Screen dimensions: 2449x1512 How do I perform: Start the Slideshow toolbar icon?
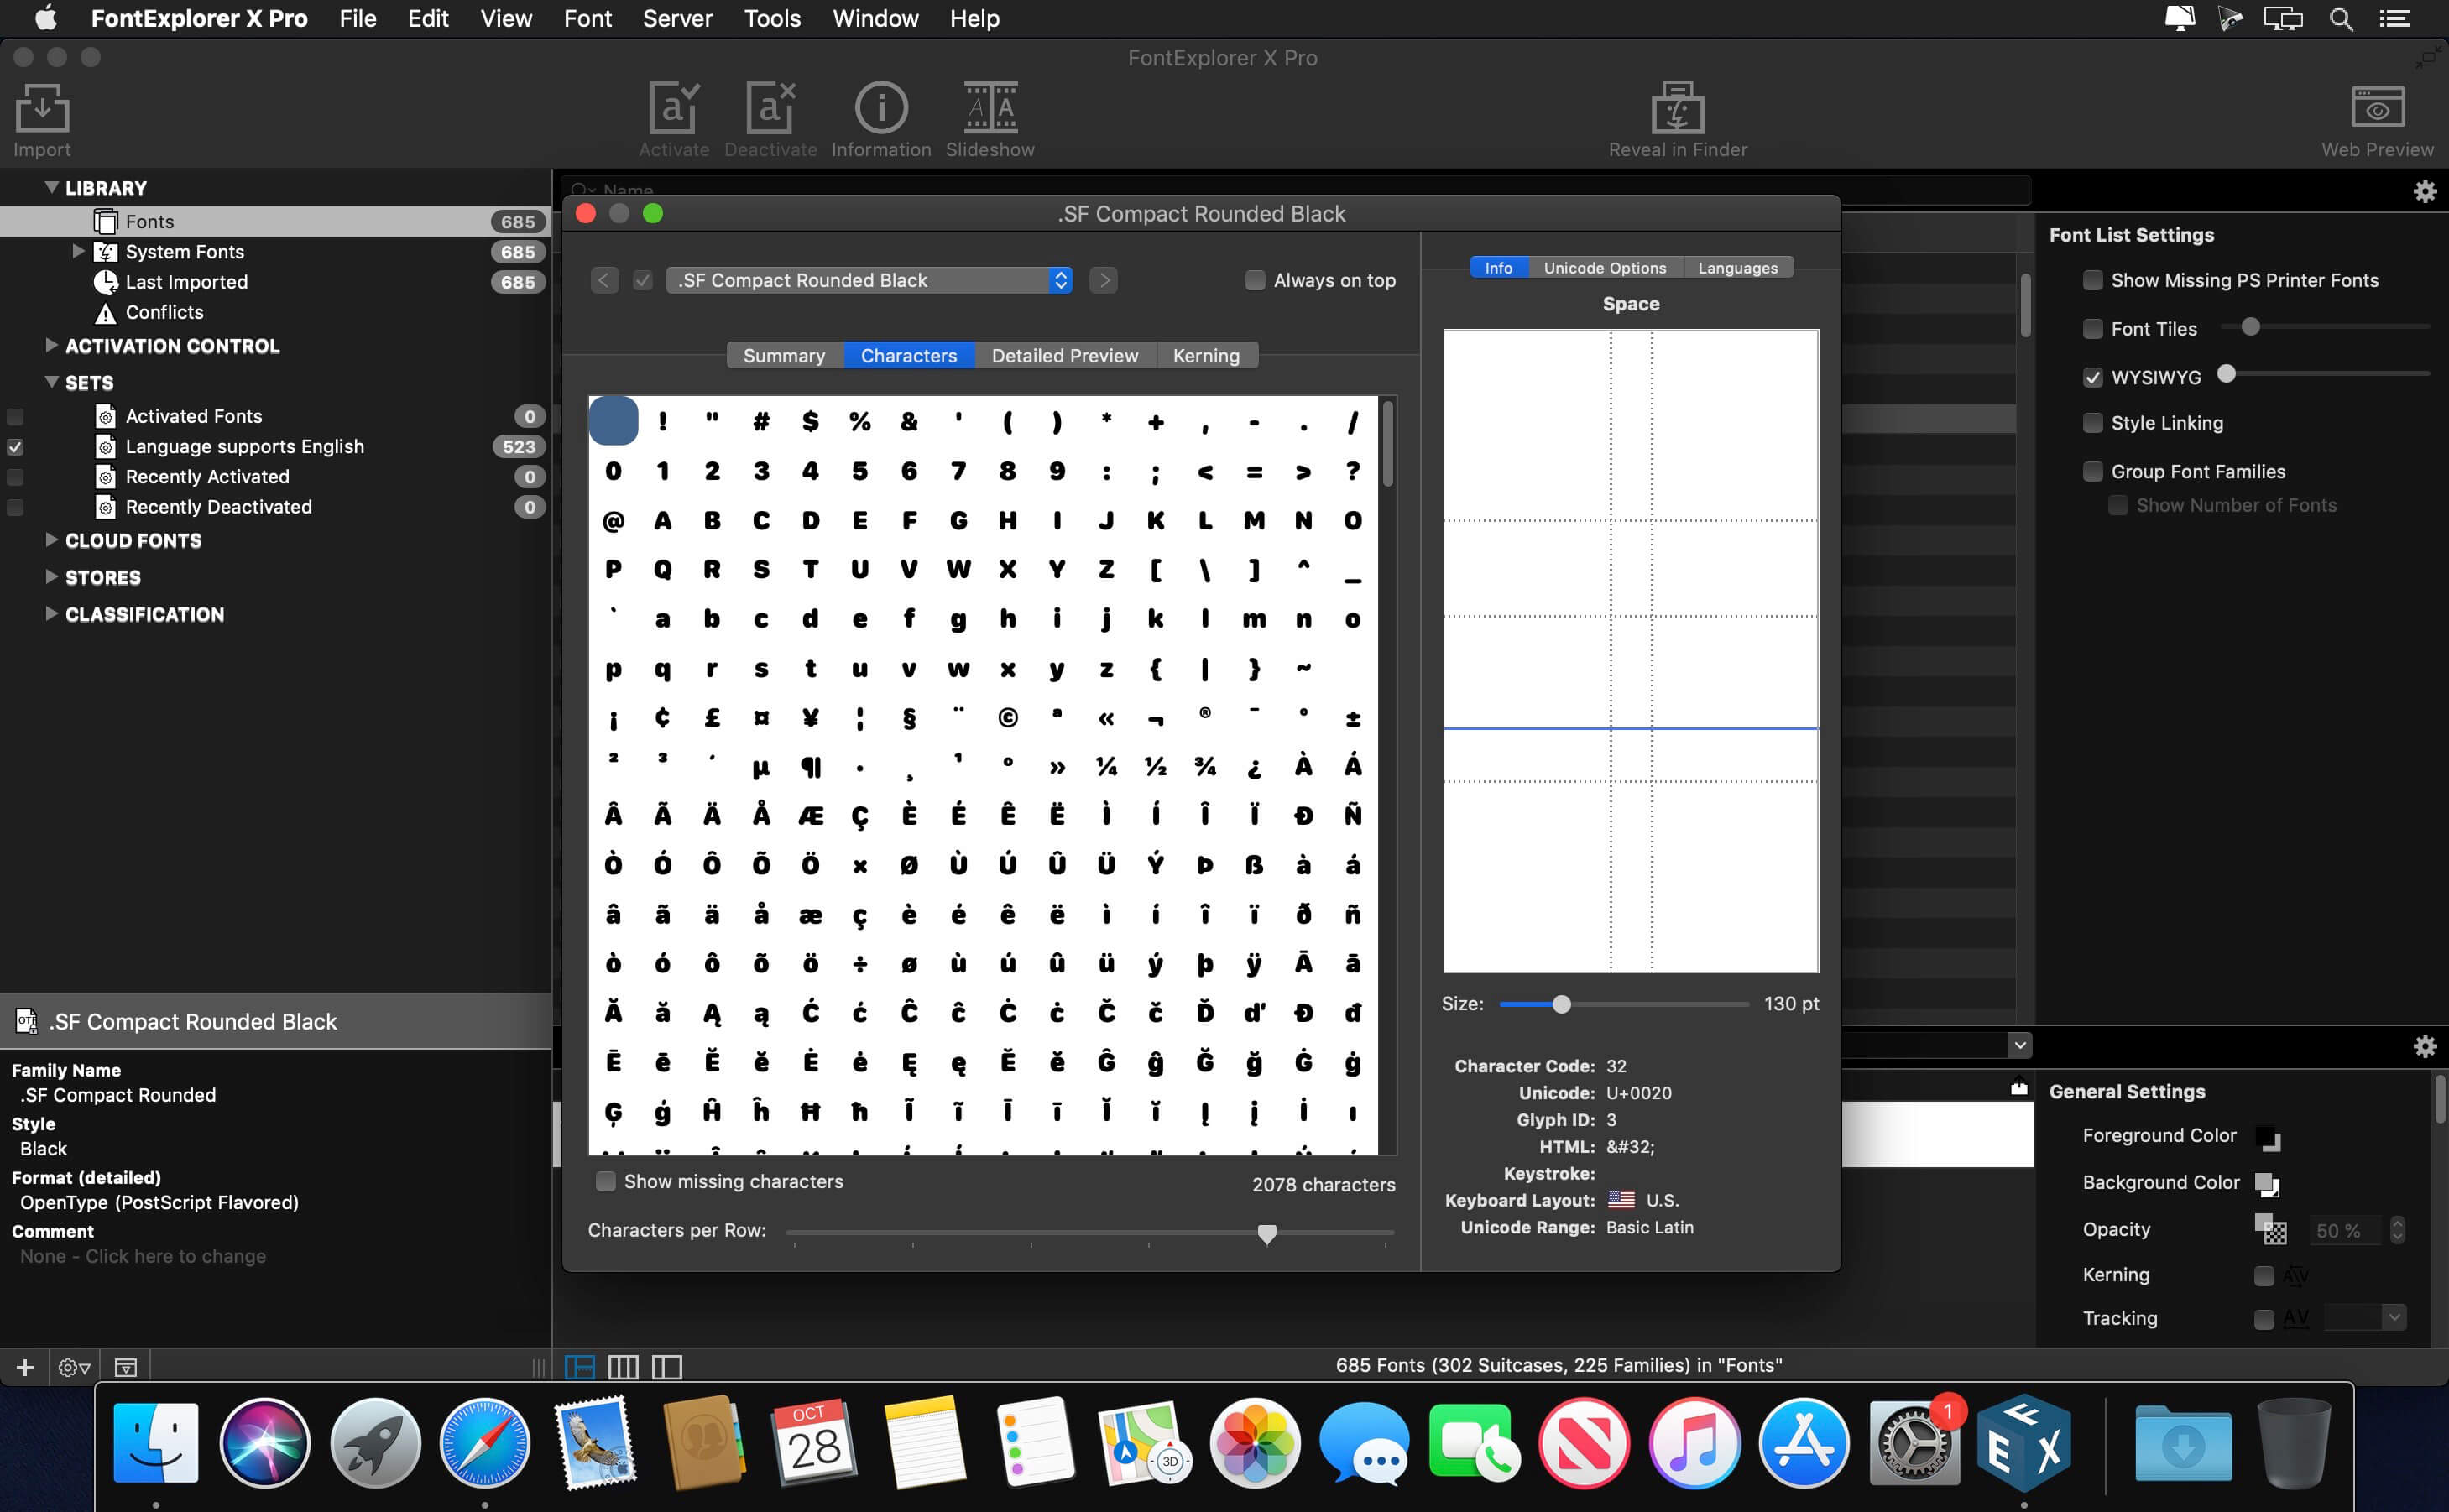tap(990, 108)
